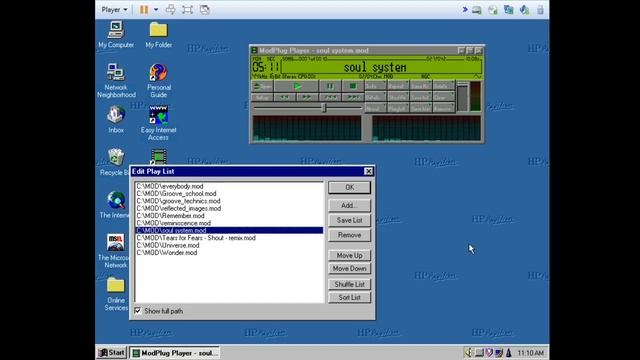This screenshot has height=360, width=640.
Task: Select C:\MOD\reminiscence.mod entry
Action: click(229, 223)
